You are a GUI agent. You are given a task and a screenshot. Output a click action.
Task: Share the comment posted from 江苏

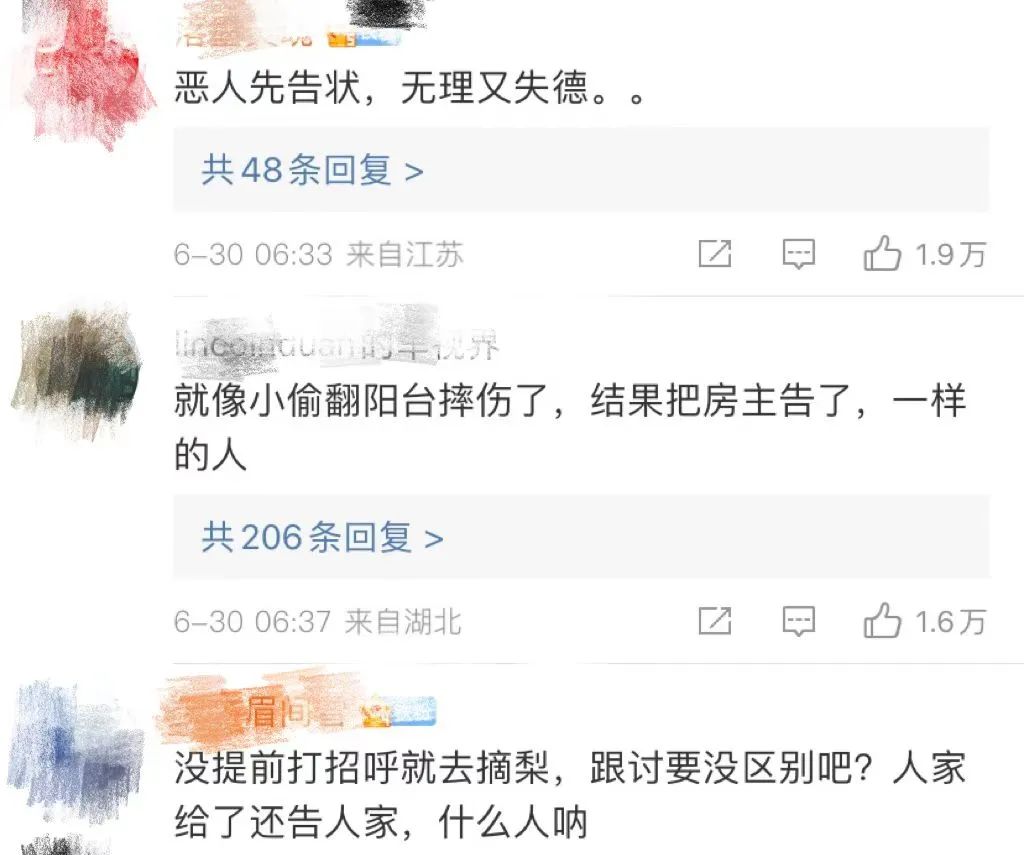(x=715, y=254)
